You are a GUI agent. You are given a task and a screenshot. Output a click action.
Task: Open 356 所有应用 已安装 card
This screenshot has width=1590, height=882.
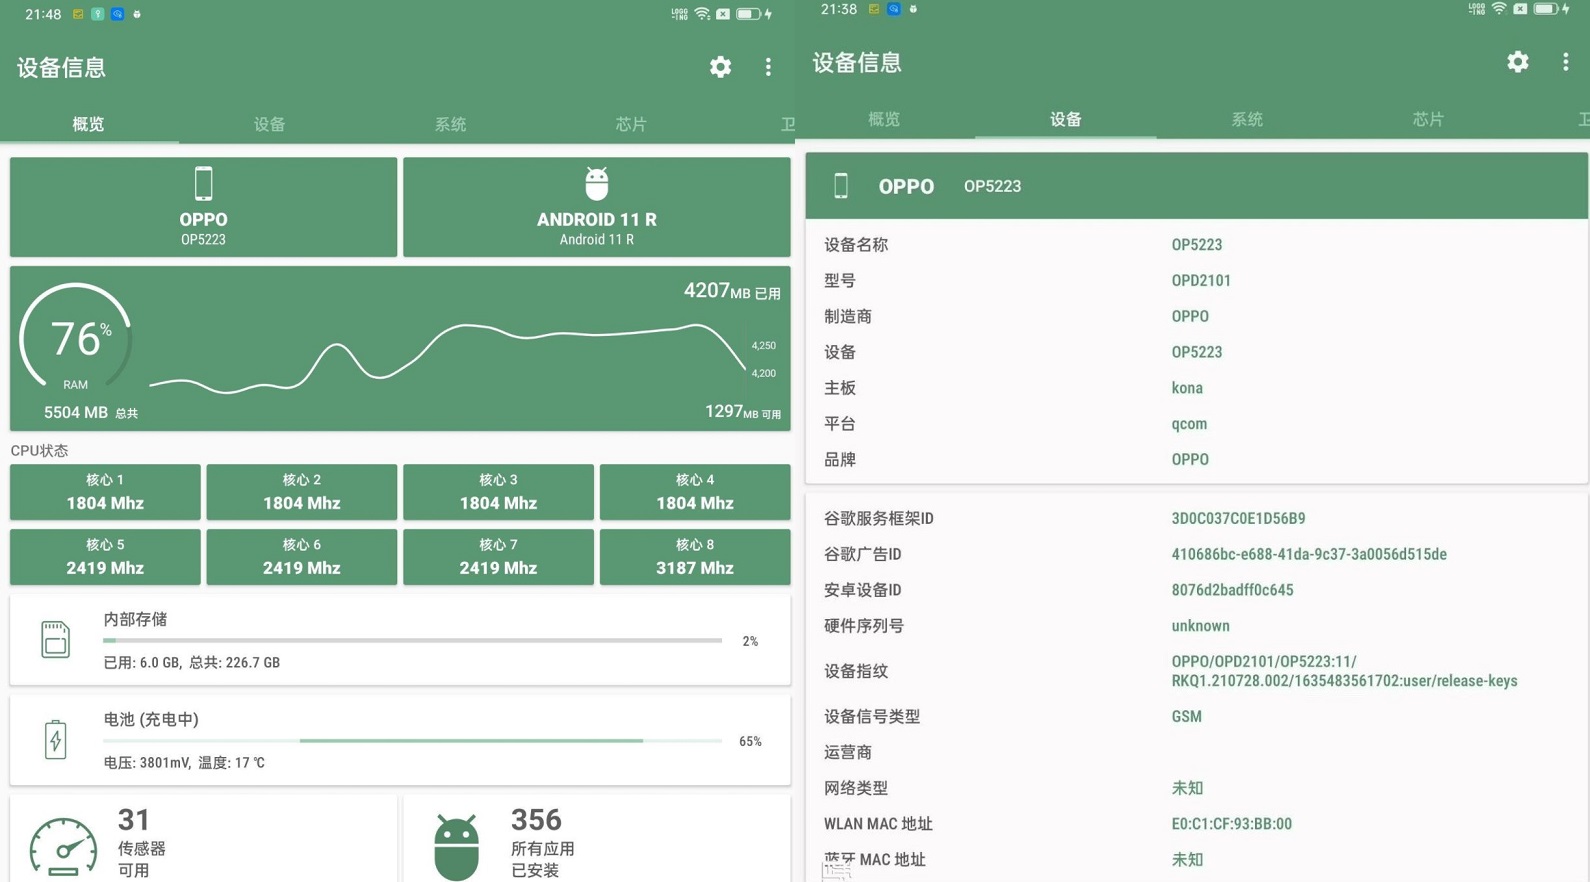click(597, 839)
